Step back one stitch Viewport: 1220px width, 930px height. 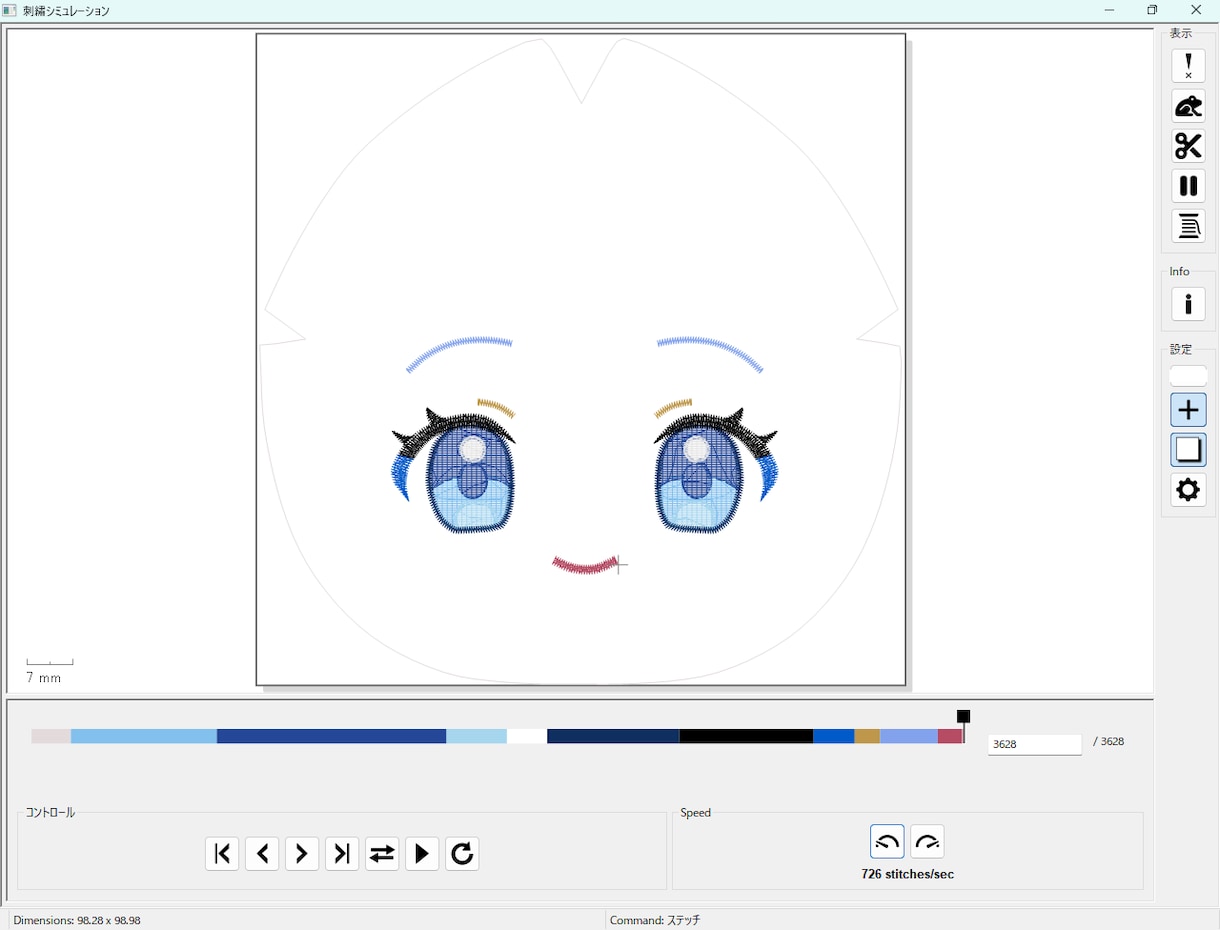(262, 853)
